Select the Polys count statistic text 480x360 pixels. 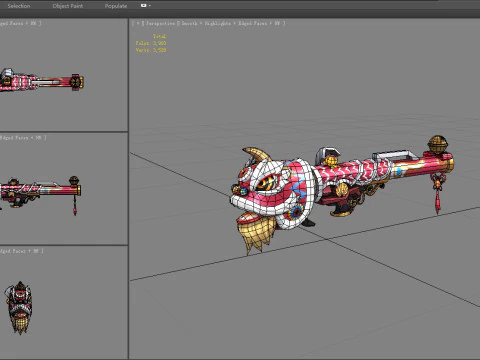point(151,43)
